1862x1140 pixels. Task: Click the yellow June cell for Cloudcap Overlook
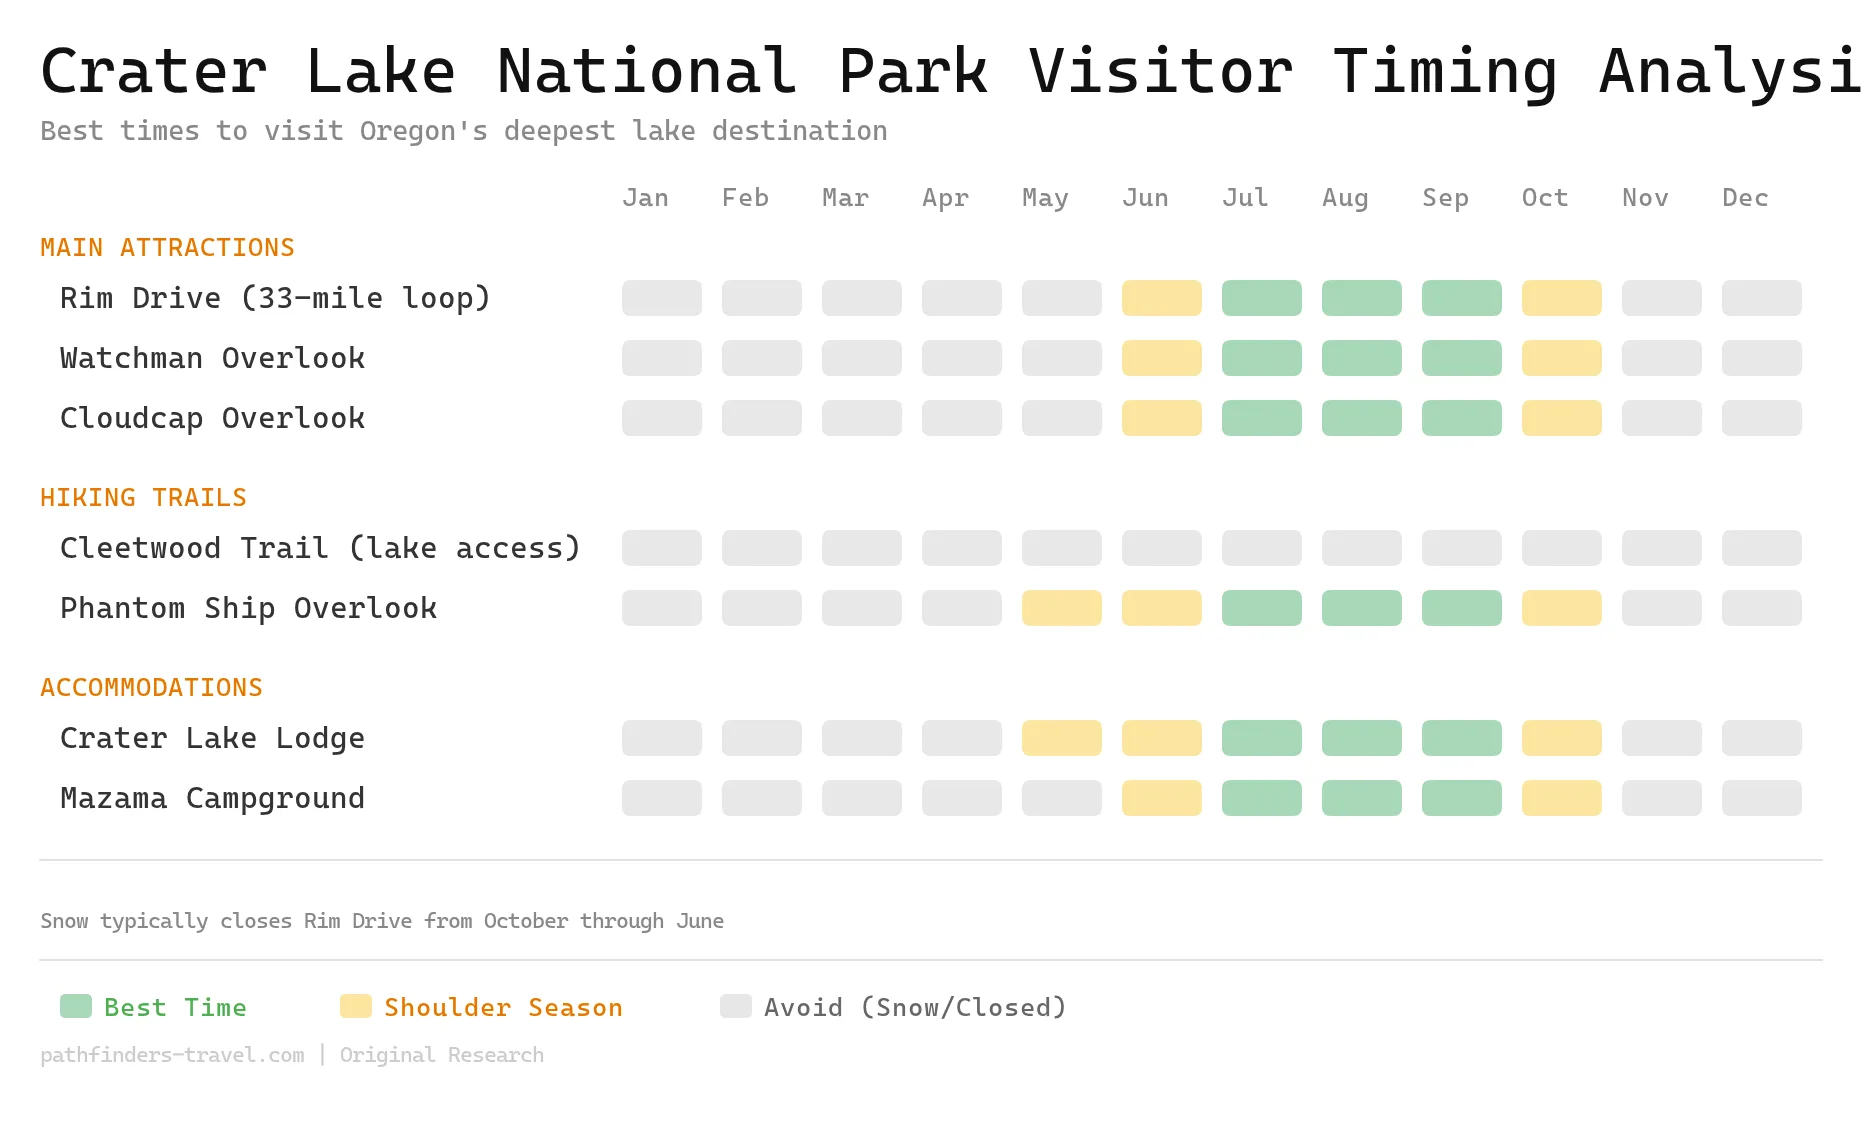click(1161, 418)
